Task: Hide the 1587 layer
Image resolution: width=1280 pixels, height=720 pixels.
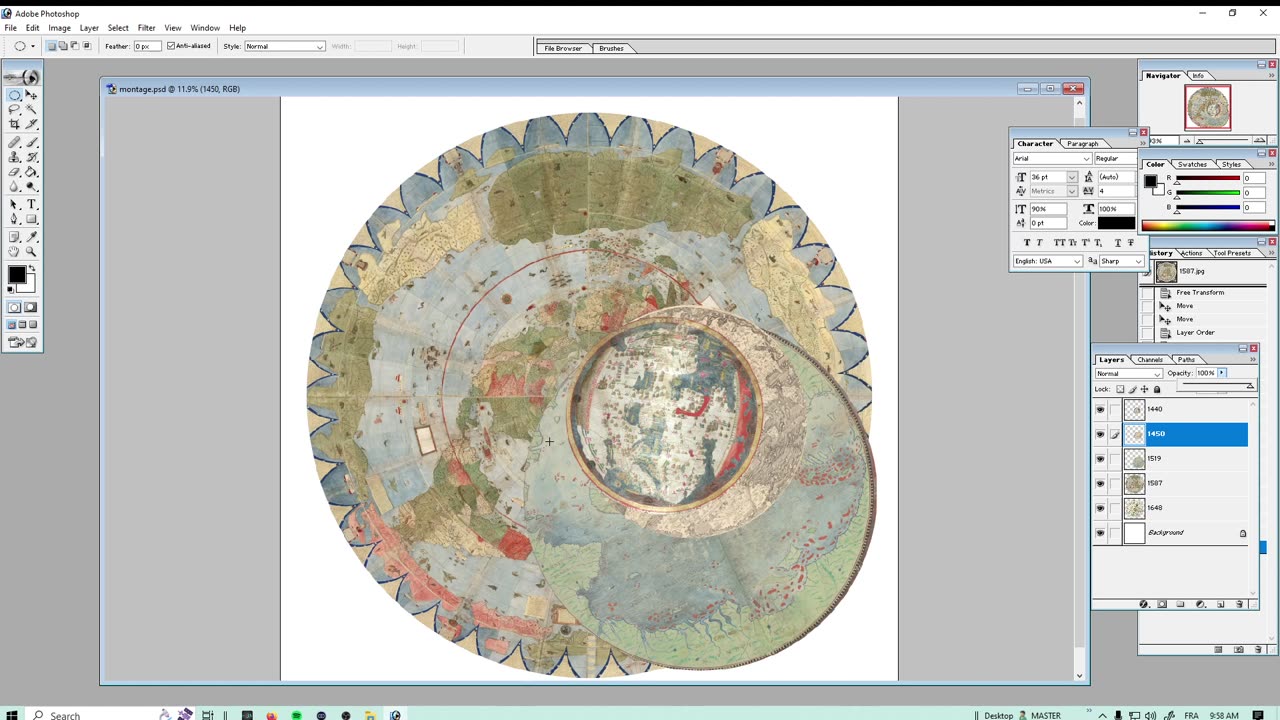Action: tap(1100, 483)
